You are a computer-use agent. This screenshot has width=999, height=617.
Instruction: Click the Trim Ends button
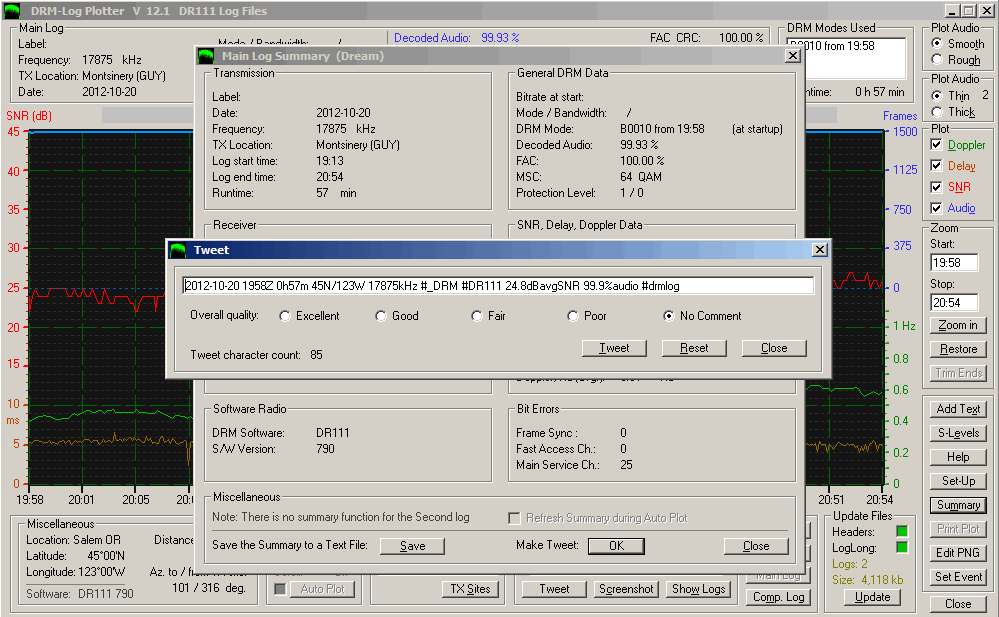(x=958, y=374)
